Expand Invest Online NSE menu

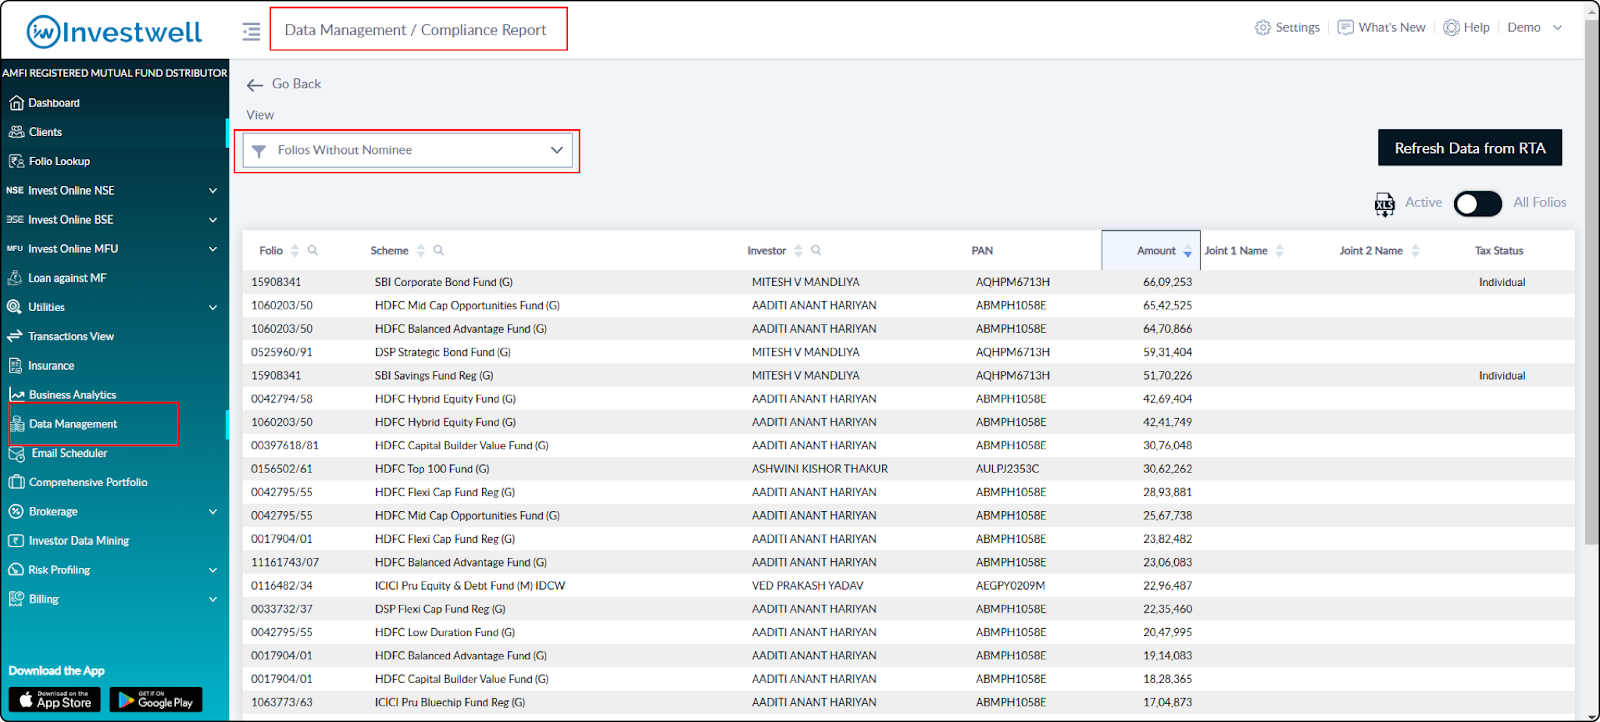click(213, 191)
